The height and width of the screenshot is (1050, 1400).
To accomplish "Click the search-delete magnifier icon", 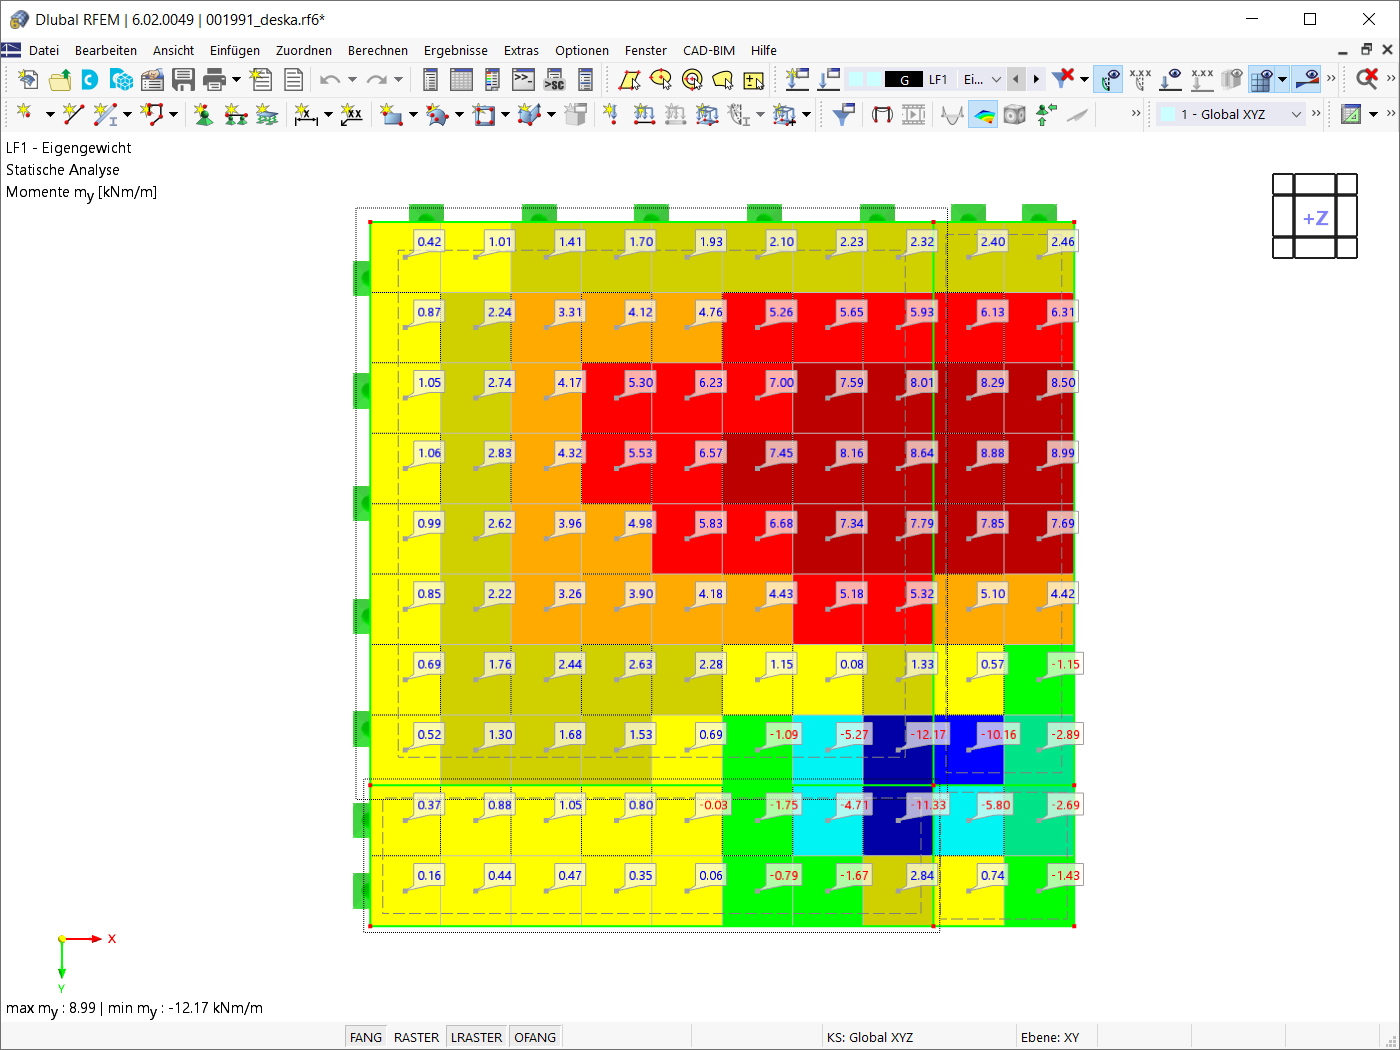I will (x=1367, y=79).
